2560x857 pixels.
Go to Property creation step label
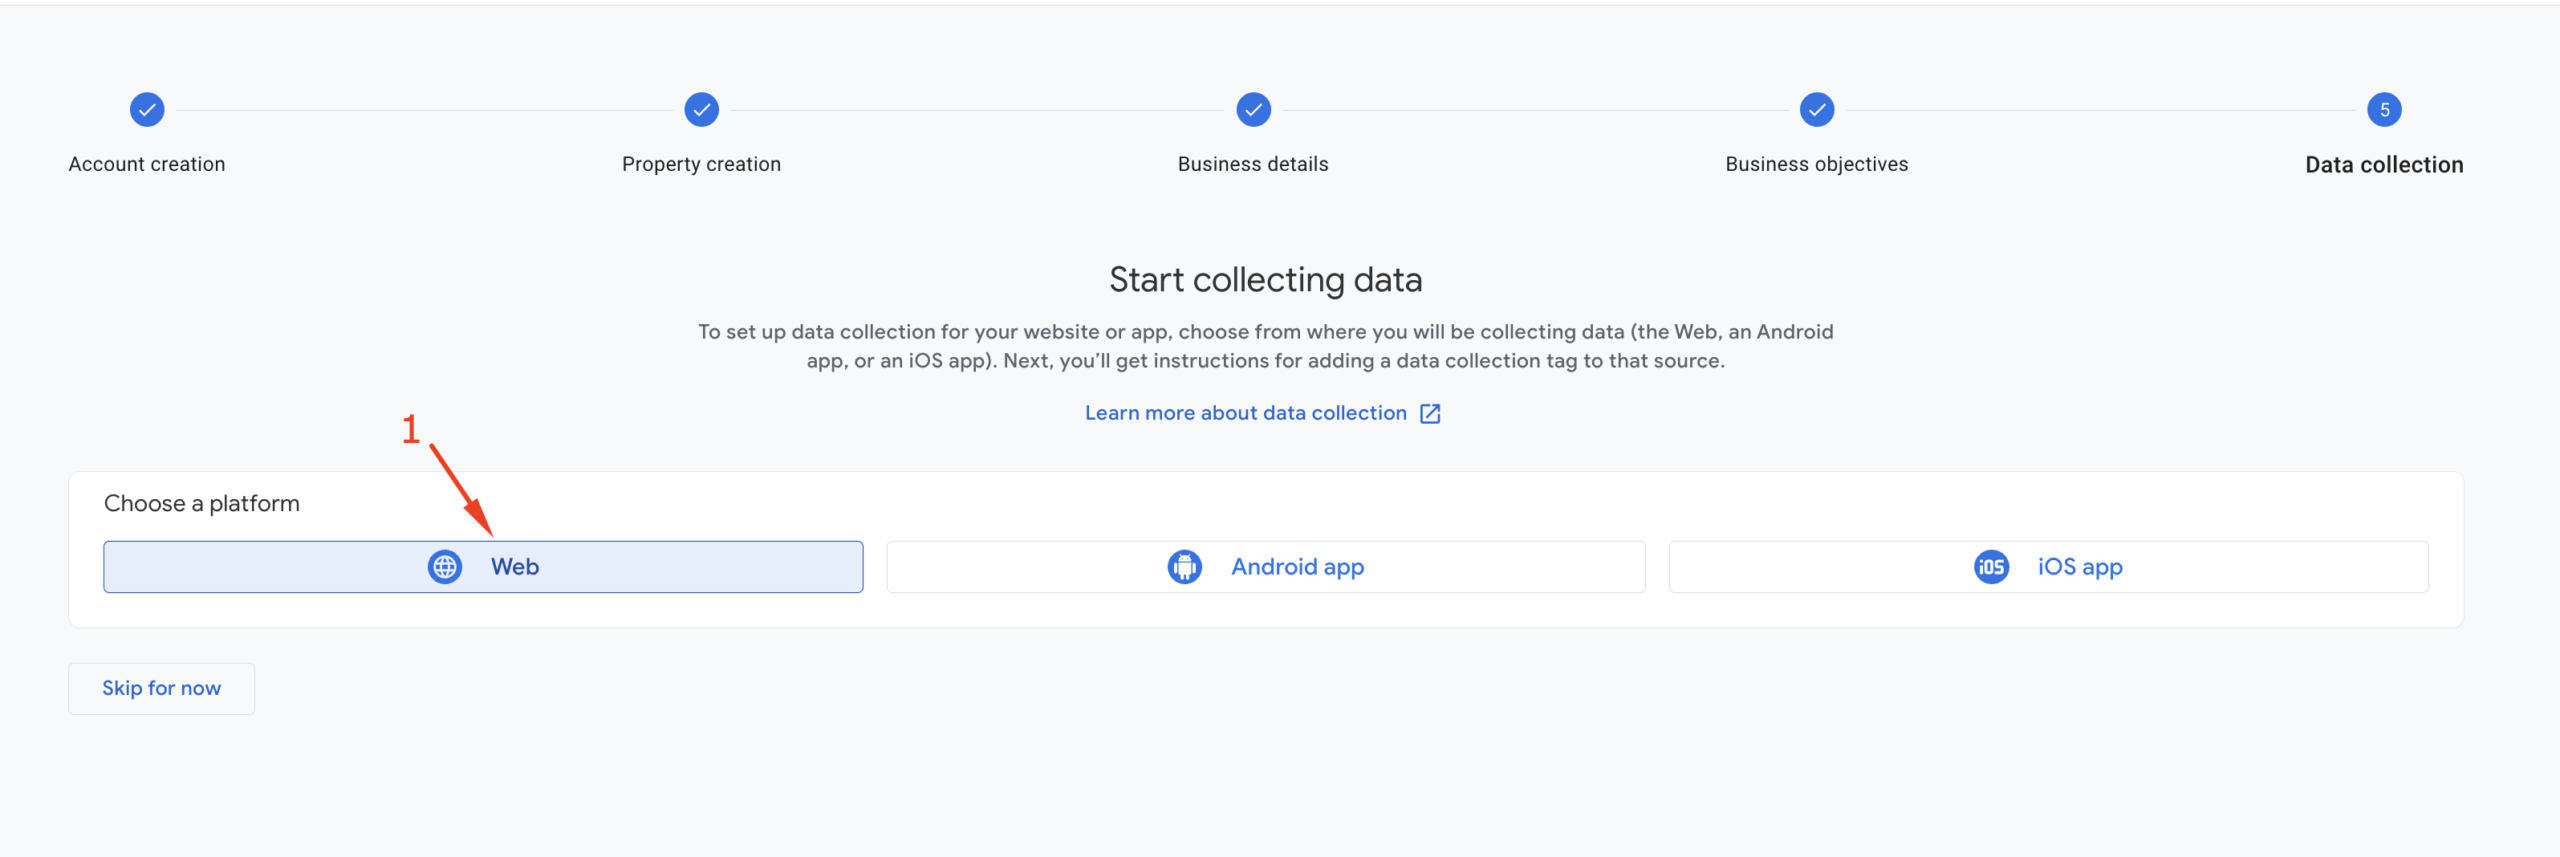(702, 164)
